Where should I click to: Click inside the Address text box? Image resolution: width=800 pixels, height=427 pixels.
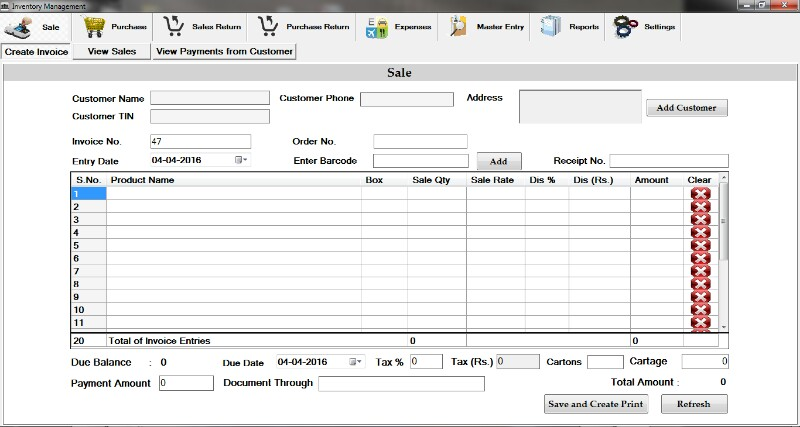[x=580, y=107]
